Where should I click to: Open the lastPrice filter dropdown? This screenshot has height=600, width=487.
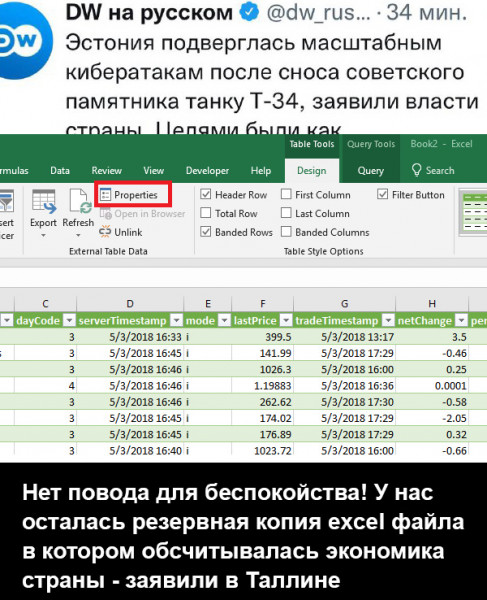tap(286, 320)
